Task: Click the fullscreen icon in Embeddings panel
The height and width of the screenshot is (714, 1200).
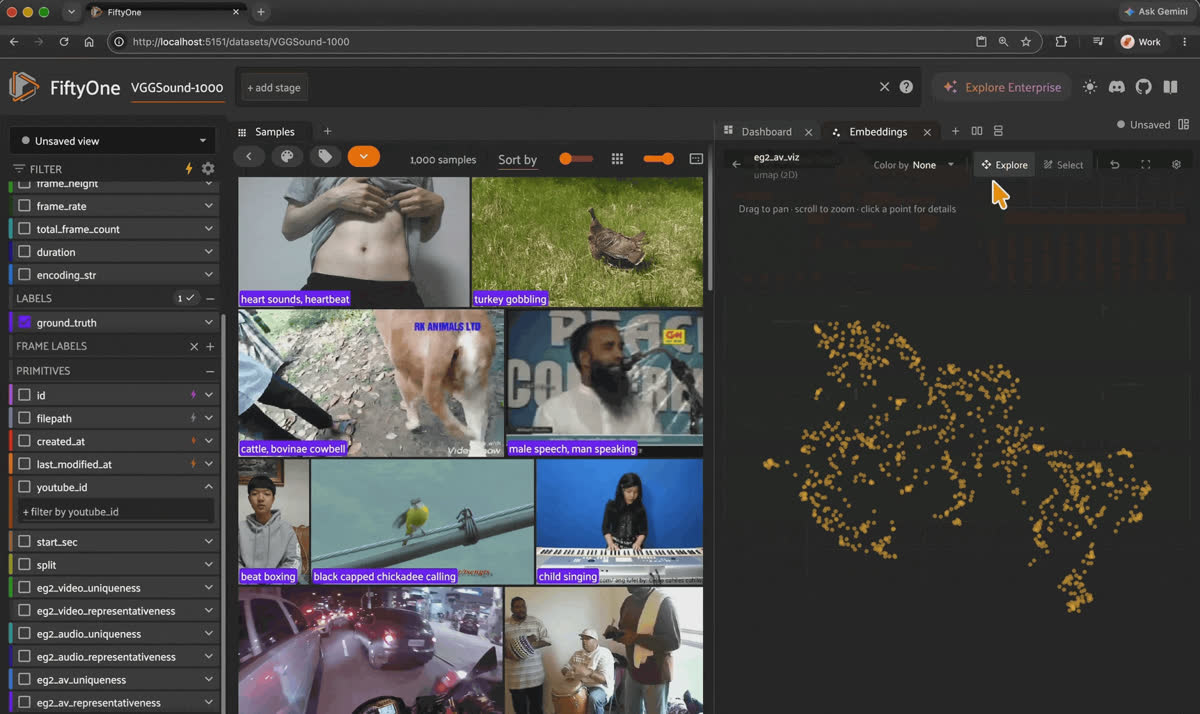Action: (x=1146, y=165)
